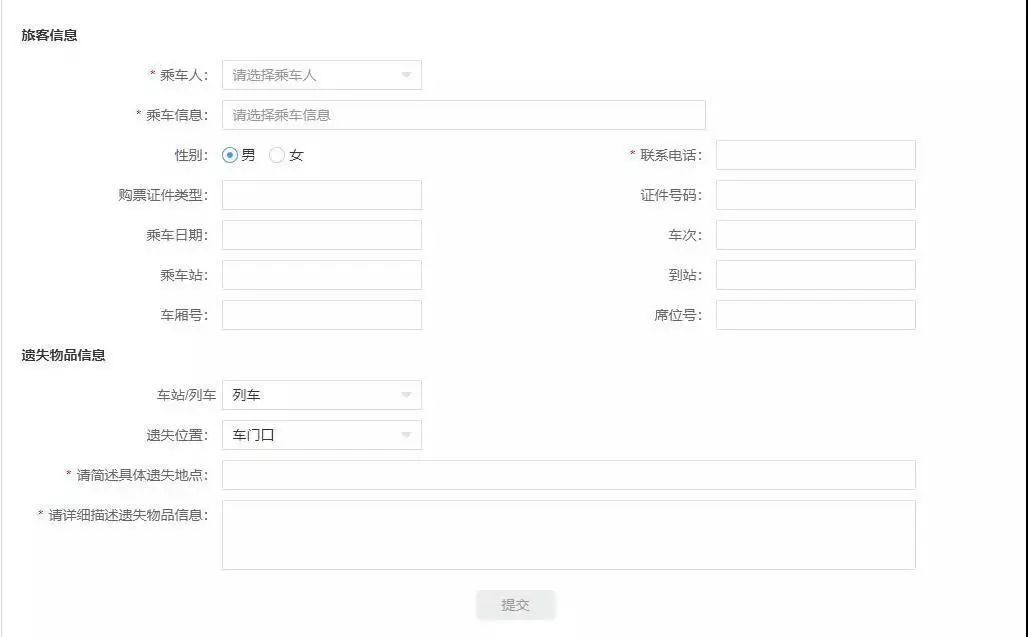The height and width of the screenshot is (637, 1028).
Task: Click the 乘车信息 input field
Action: tap(465, 115)
